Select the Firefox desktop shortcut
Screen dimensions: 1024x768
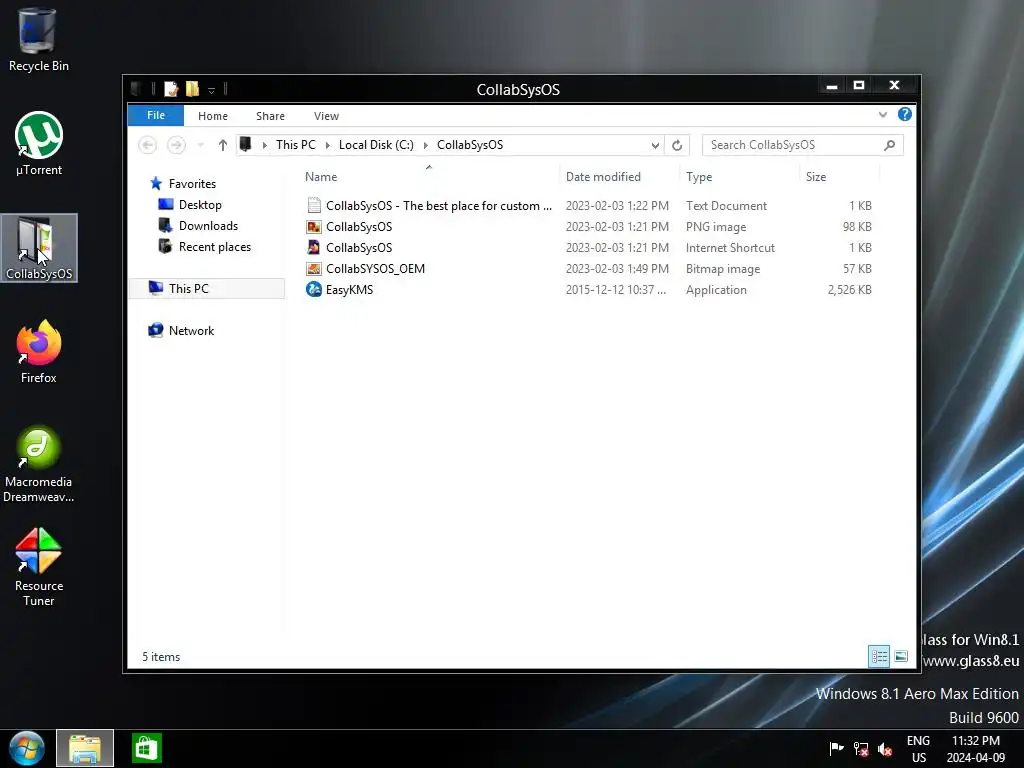(39, 351)
